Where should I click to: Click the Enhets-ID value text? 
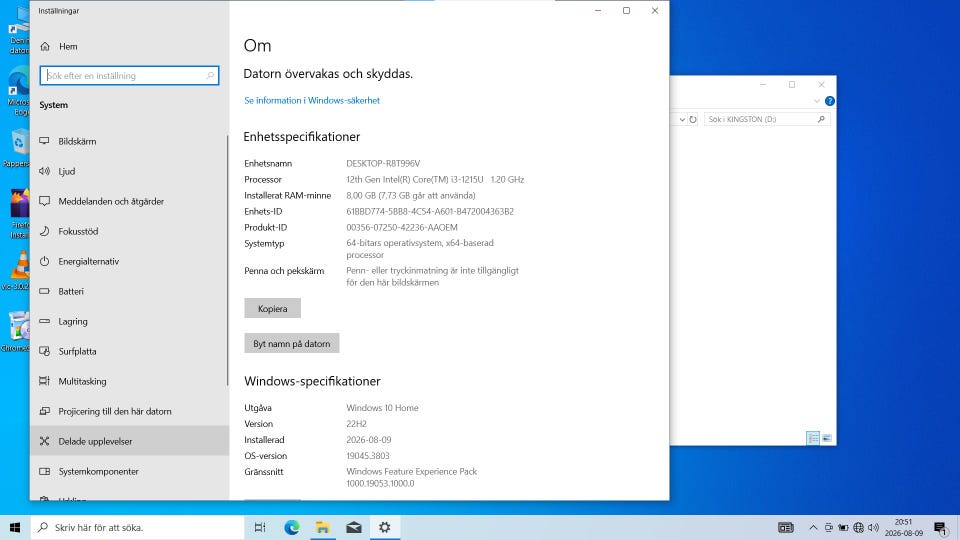tap(430, 211)
